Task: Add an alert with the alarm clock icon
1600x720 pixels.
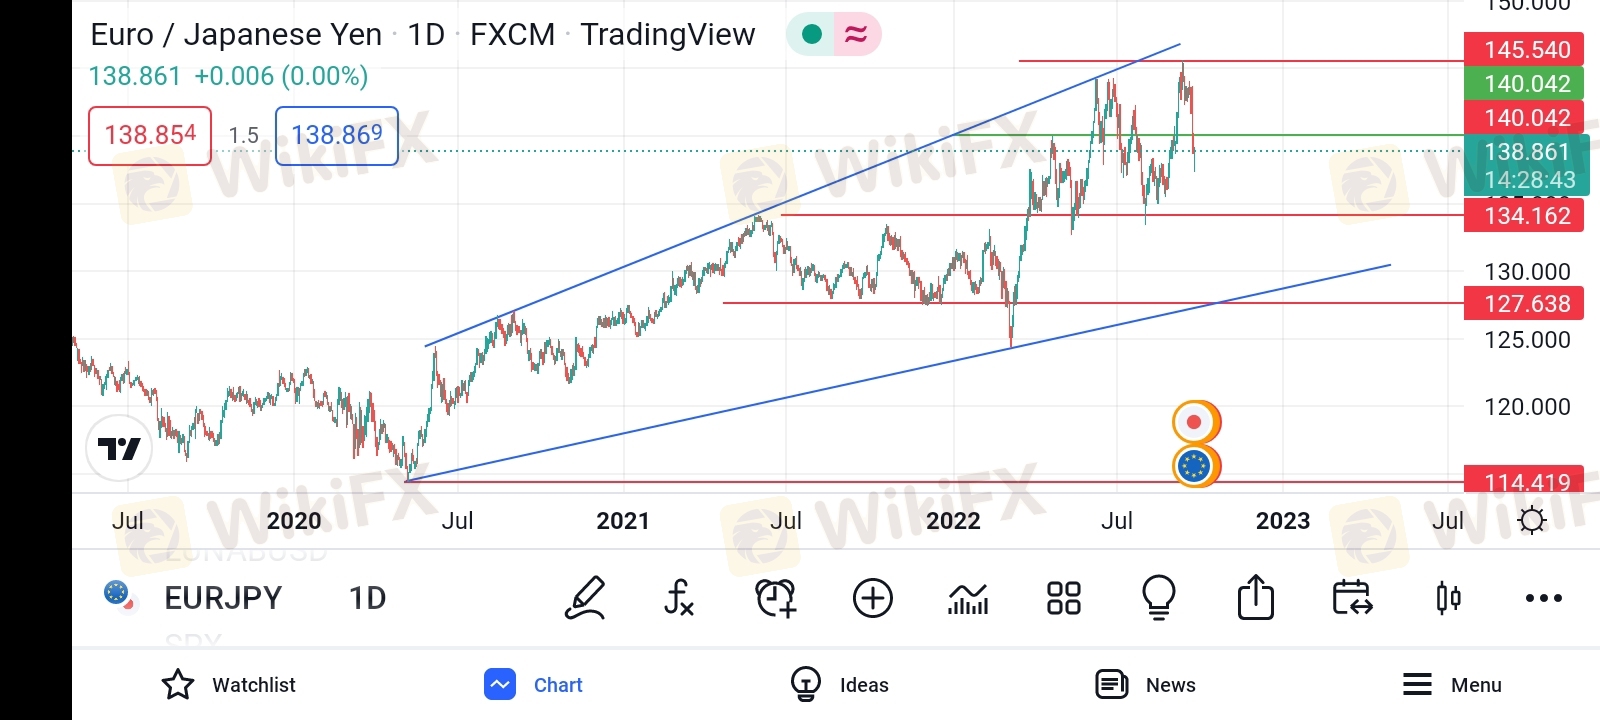Action: [775, 598]
